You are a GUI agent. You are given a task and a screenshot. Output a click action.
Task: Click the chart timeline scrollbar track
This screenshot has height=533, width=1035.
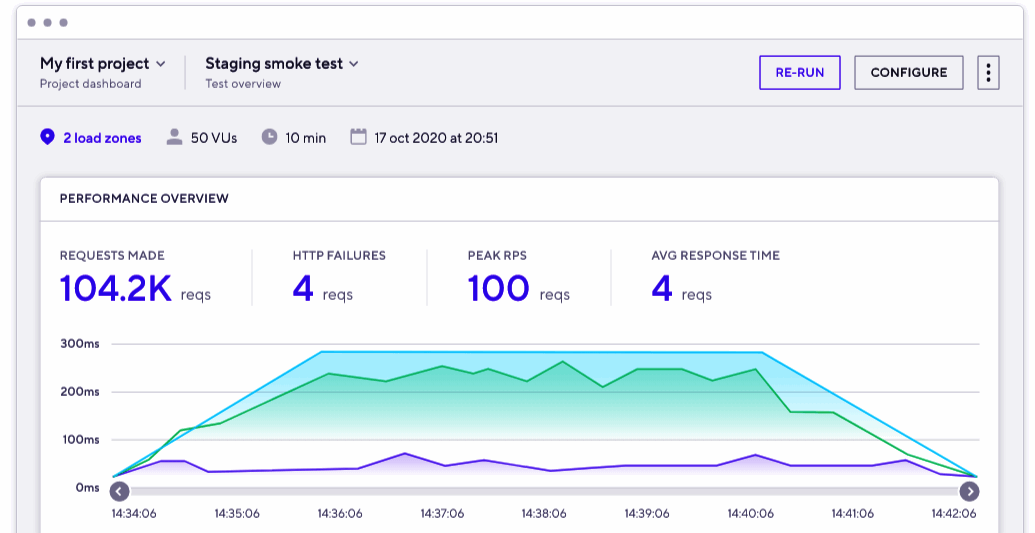pyautogui.click(x=544, y=491)
